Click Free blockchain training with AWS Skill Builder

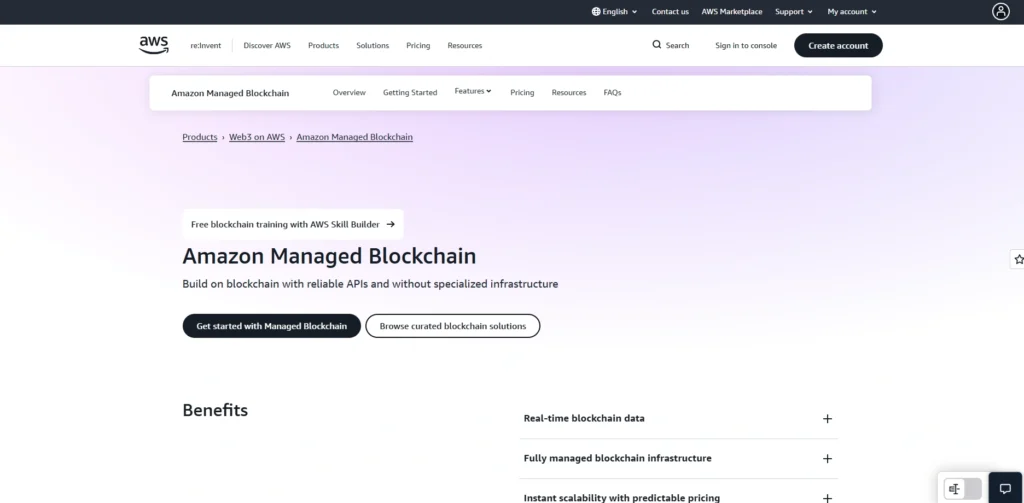point(293,224)
